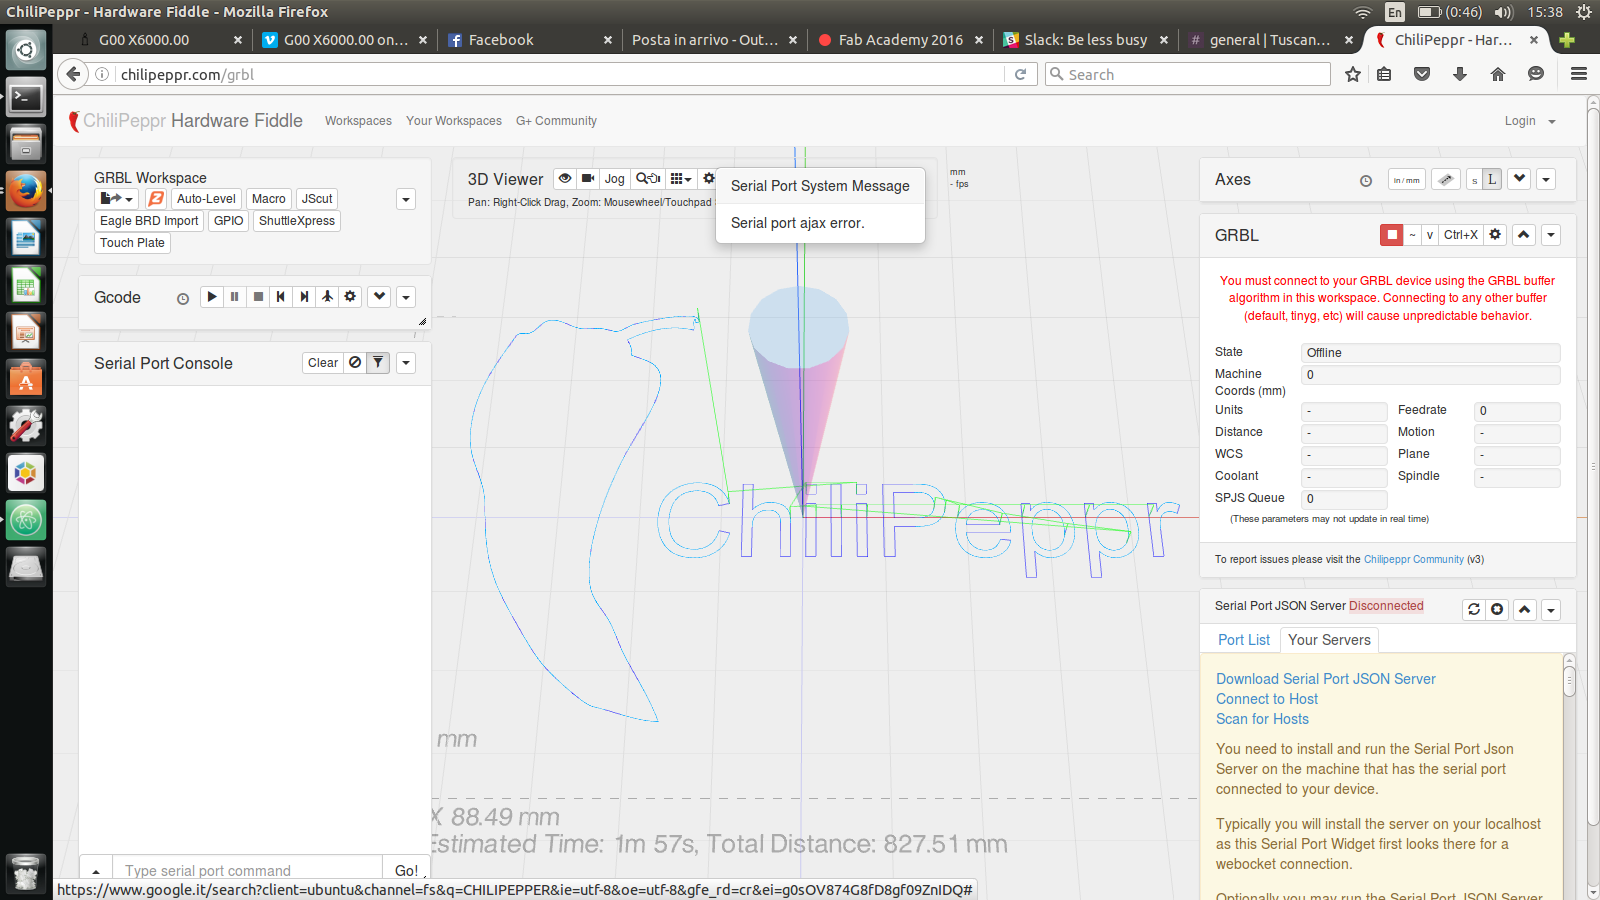The height and width of the screenshot is (900, 1600).
Task: Open Gcode widget settings gear
Action: click(350, 297)
